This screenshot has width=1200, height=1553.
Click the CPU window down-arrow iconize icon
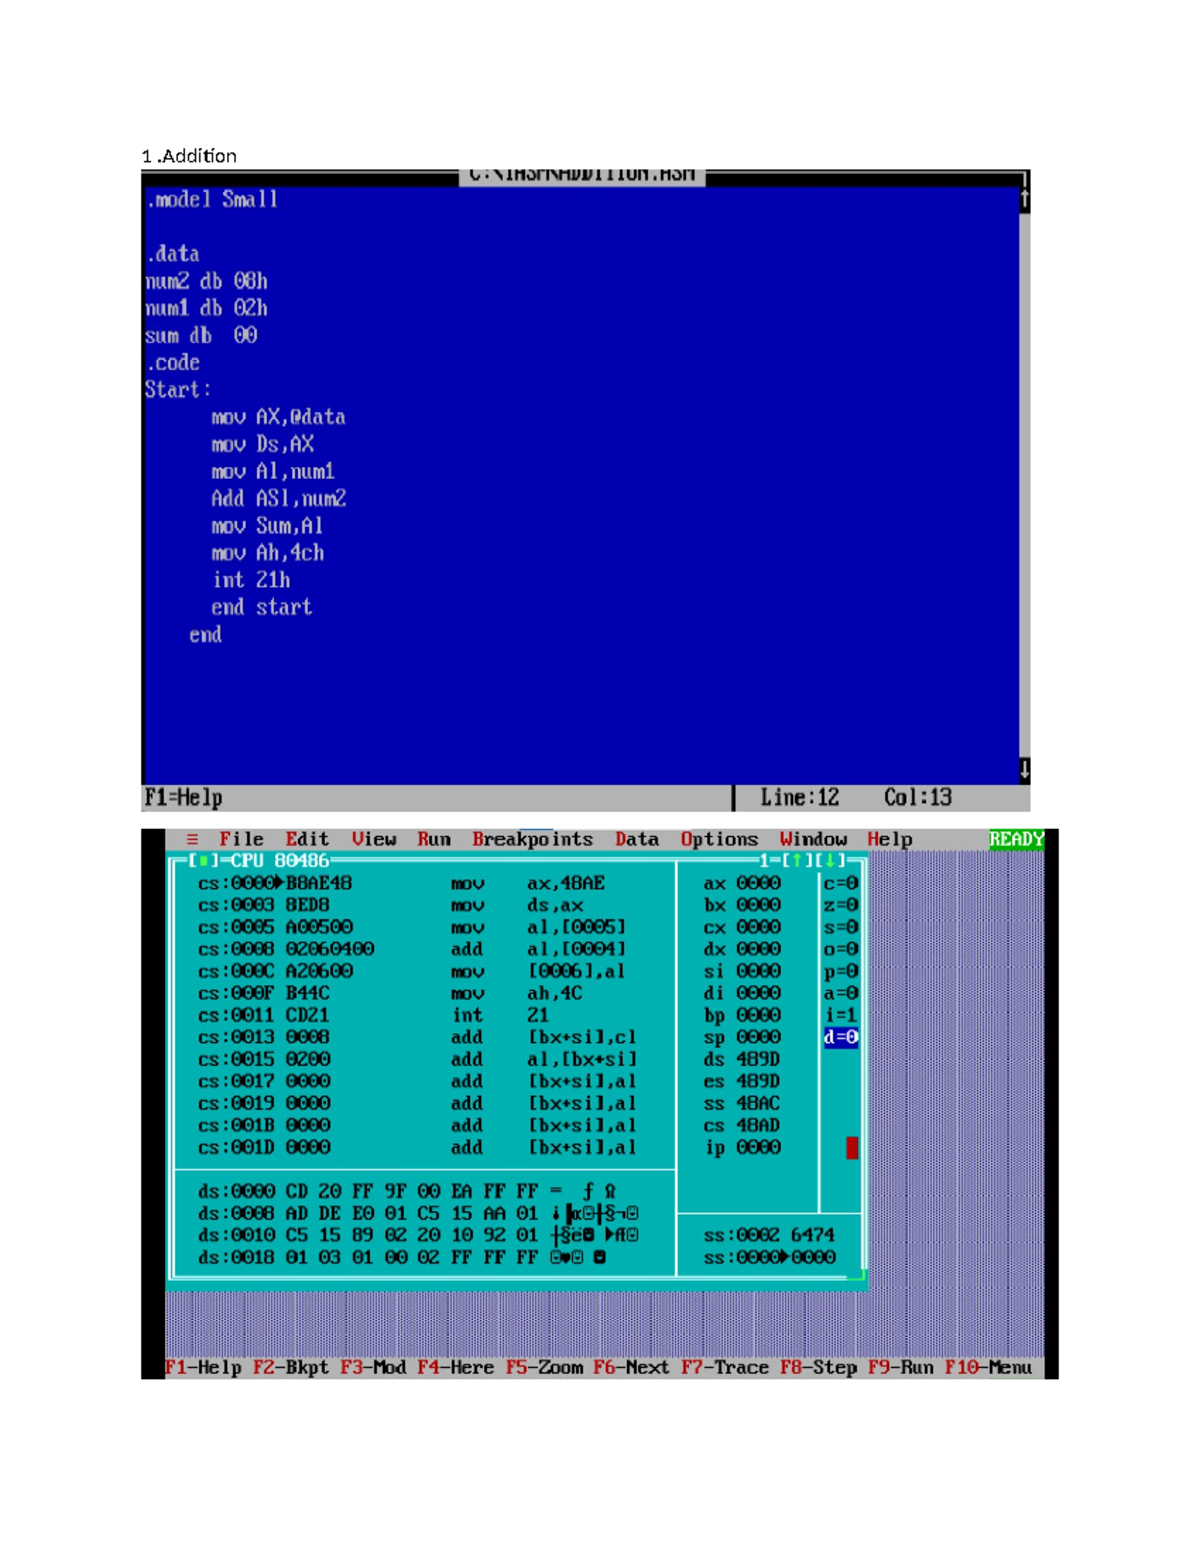(830, 861)
